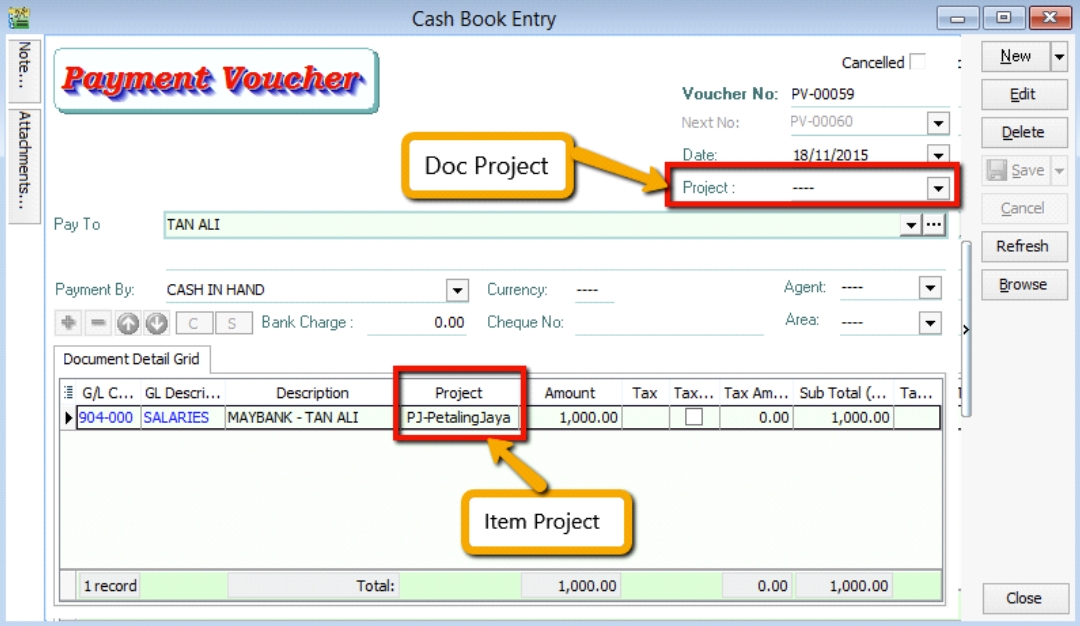Click the add row plus icon
1080x626 pixels.
[69, 323]
